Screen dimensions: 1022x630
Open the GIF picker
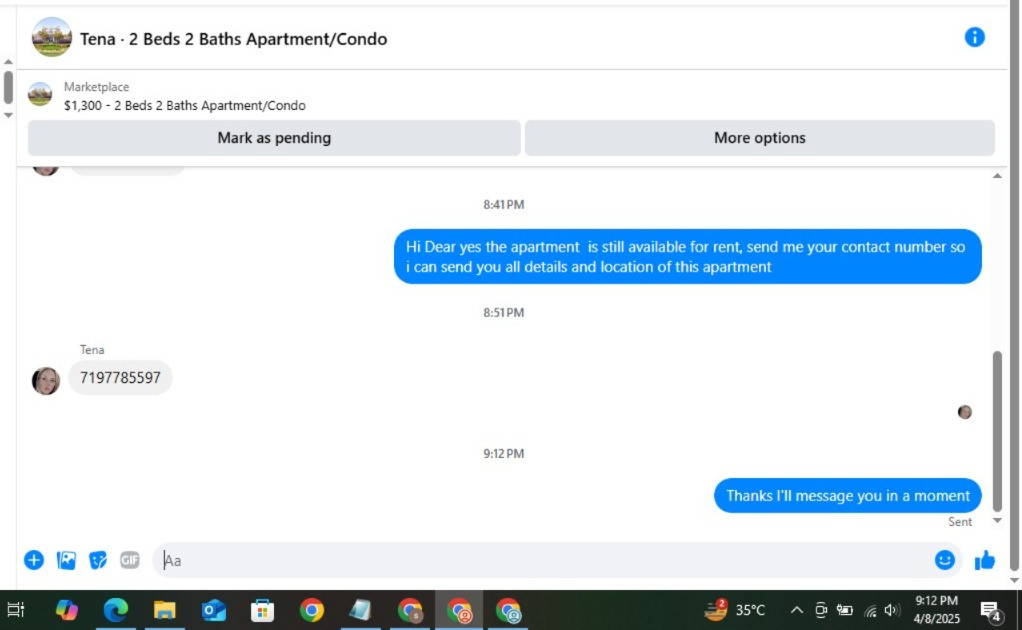[130, 560]
